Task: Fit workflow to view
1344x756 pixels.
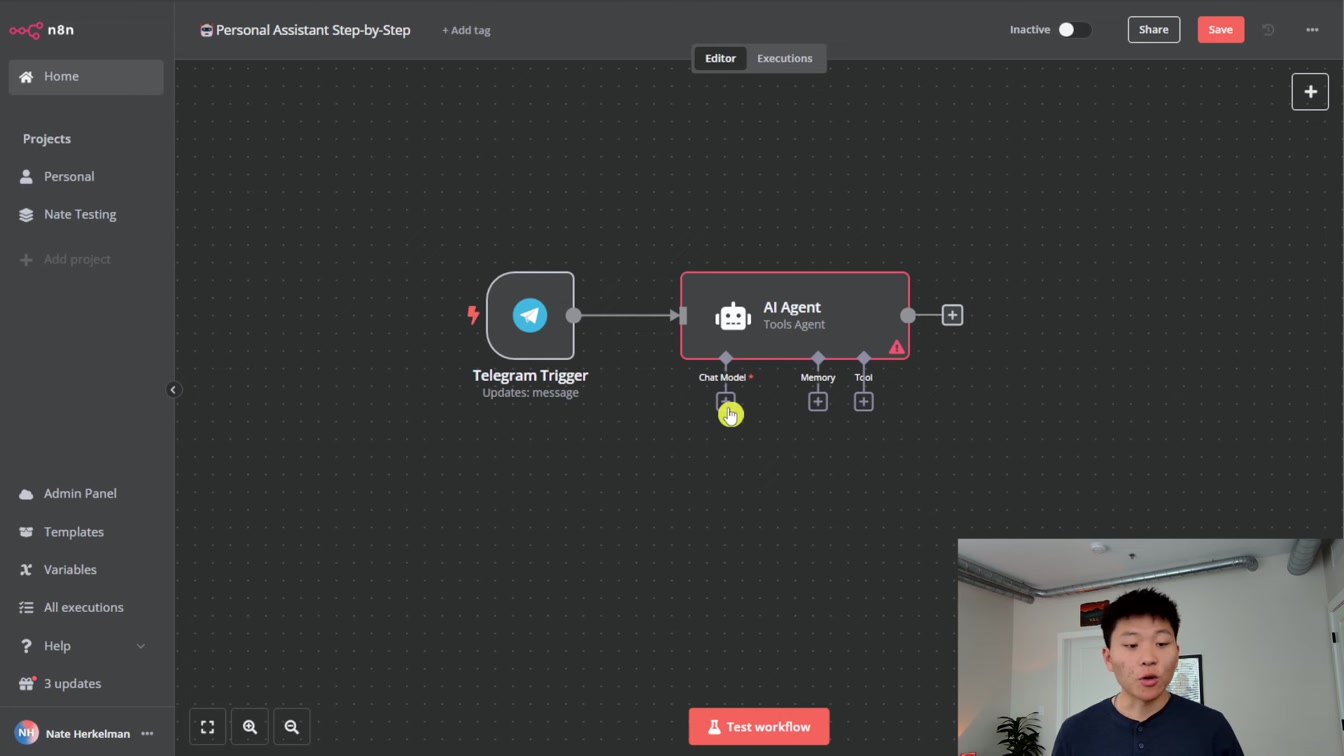Action: coord(208,727)
